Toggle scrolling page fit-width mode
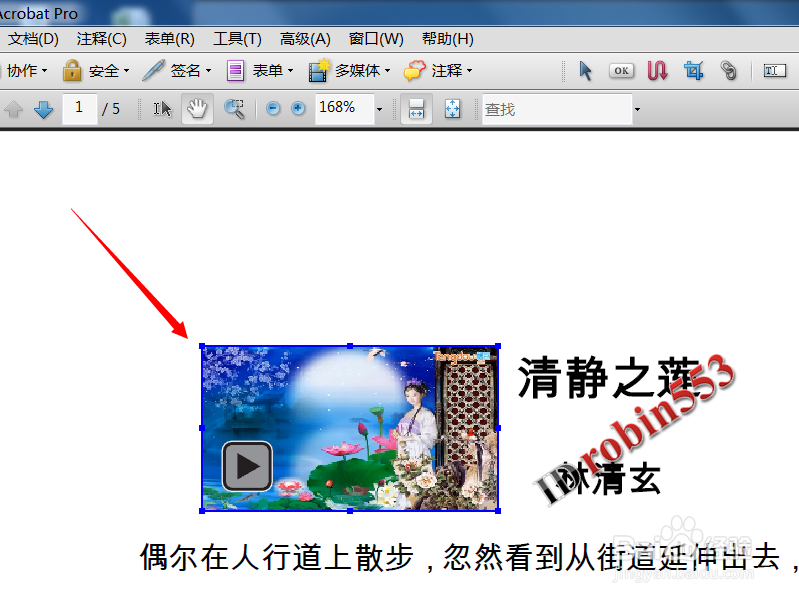The width and height of the screenshot is (799, 601). tap(416, 109)
